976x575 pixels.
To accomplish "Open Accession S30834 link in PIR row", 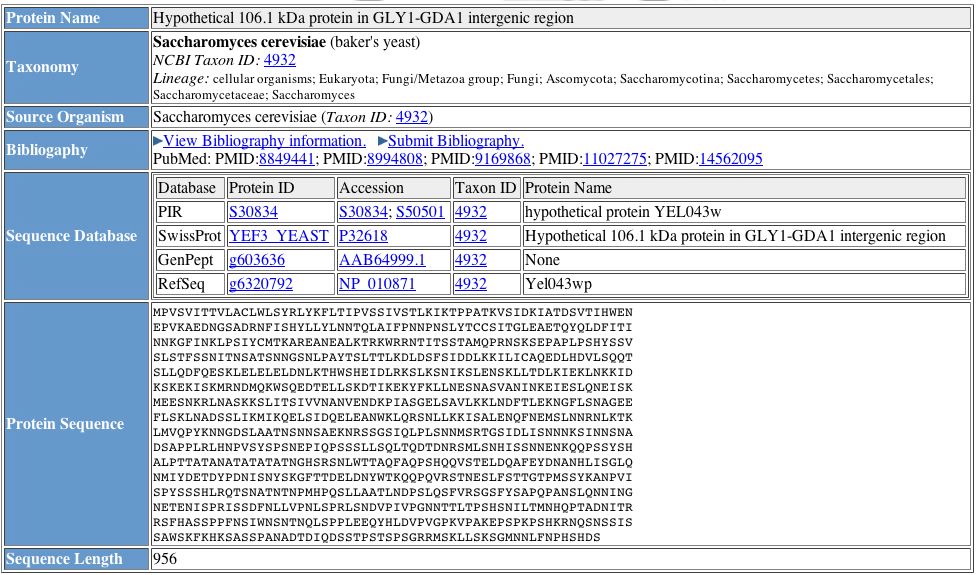I will 364,212.
